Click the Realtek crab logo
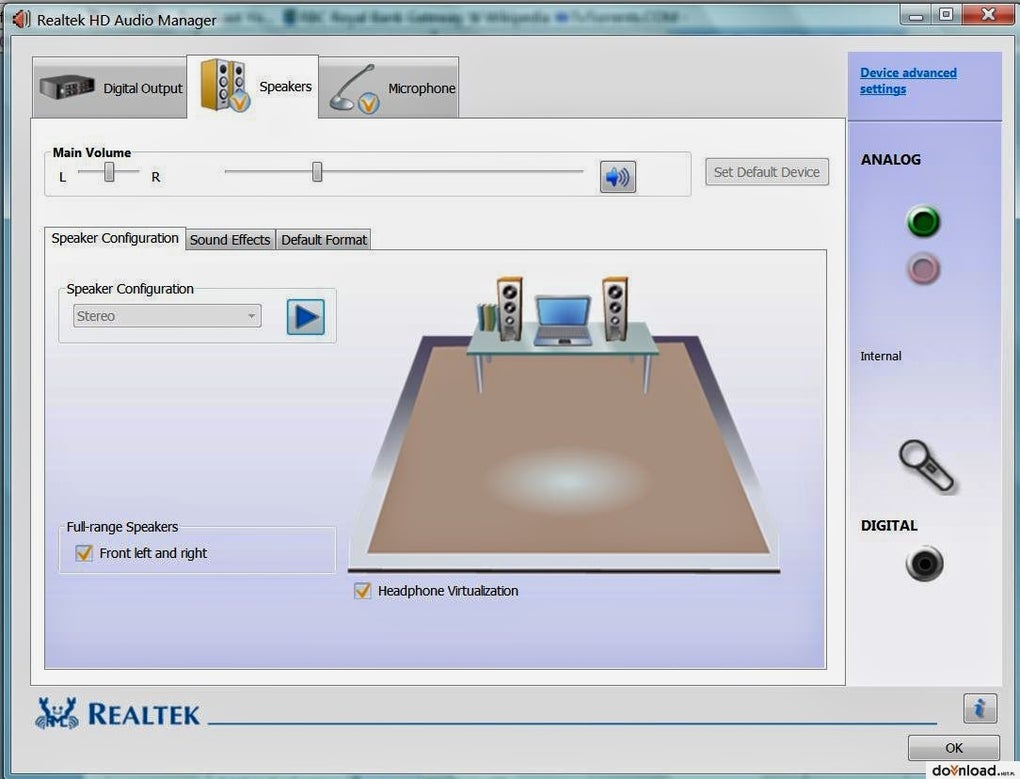 click(x=57, y=713)
